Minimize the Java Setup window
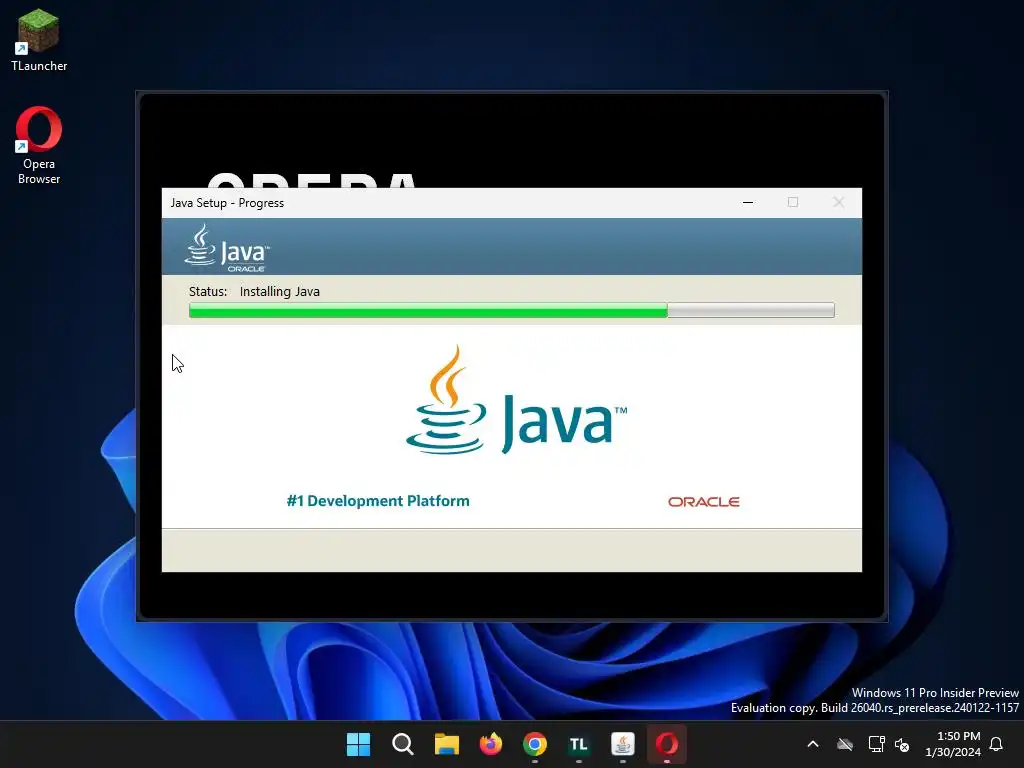 coord(748,202)
